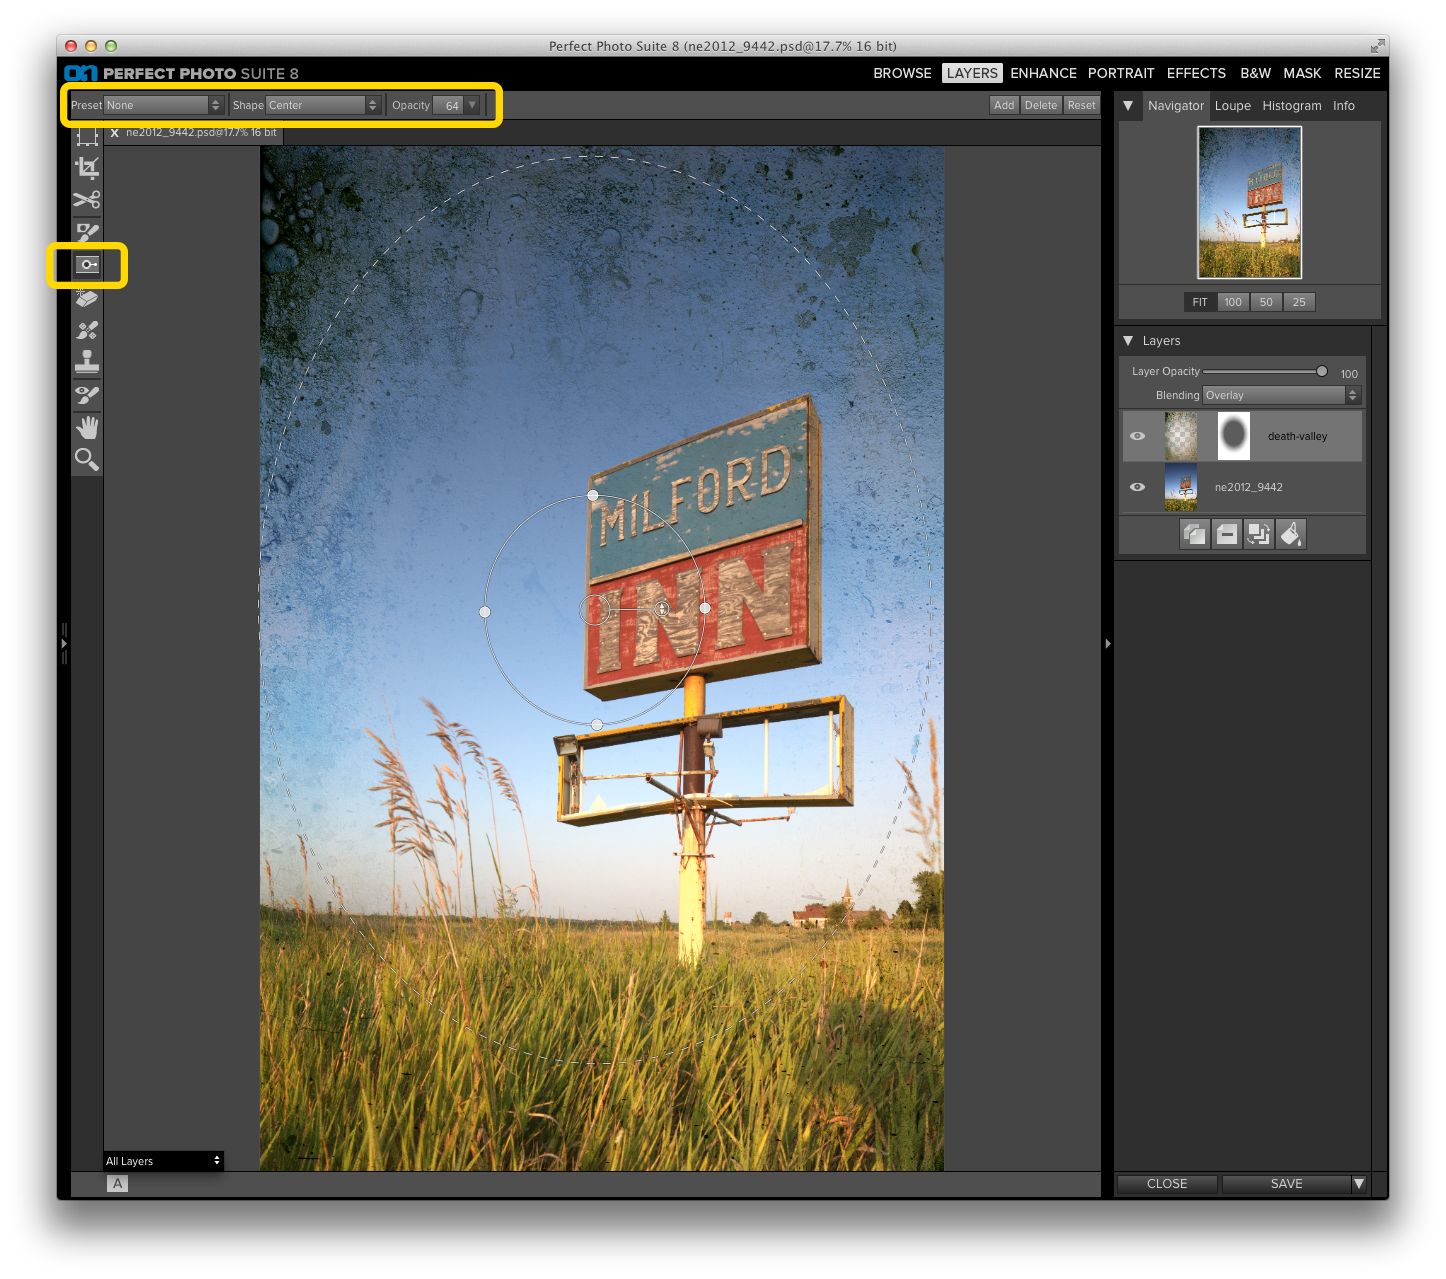Open the Histogram tab
1446x1279 pixels.
point(1292,106)
